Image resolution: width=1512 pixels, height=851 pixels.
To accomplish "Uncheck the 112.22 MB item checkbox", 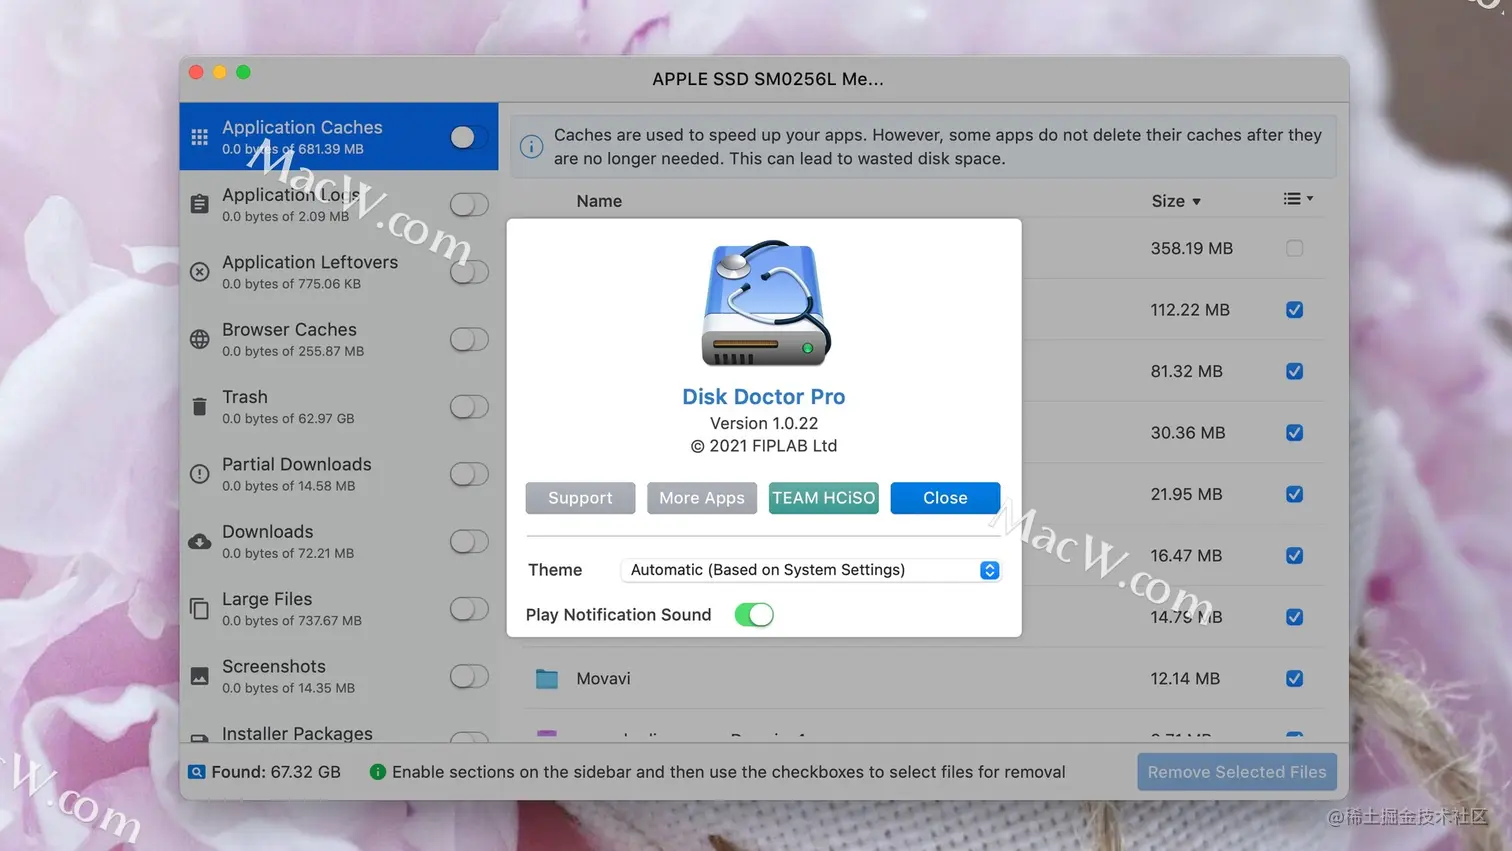I will point(1294,310).
